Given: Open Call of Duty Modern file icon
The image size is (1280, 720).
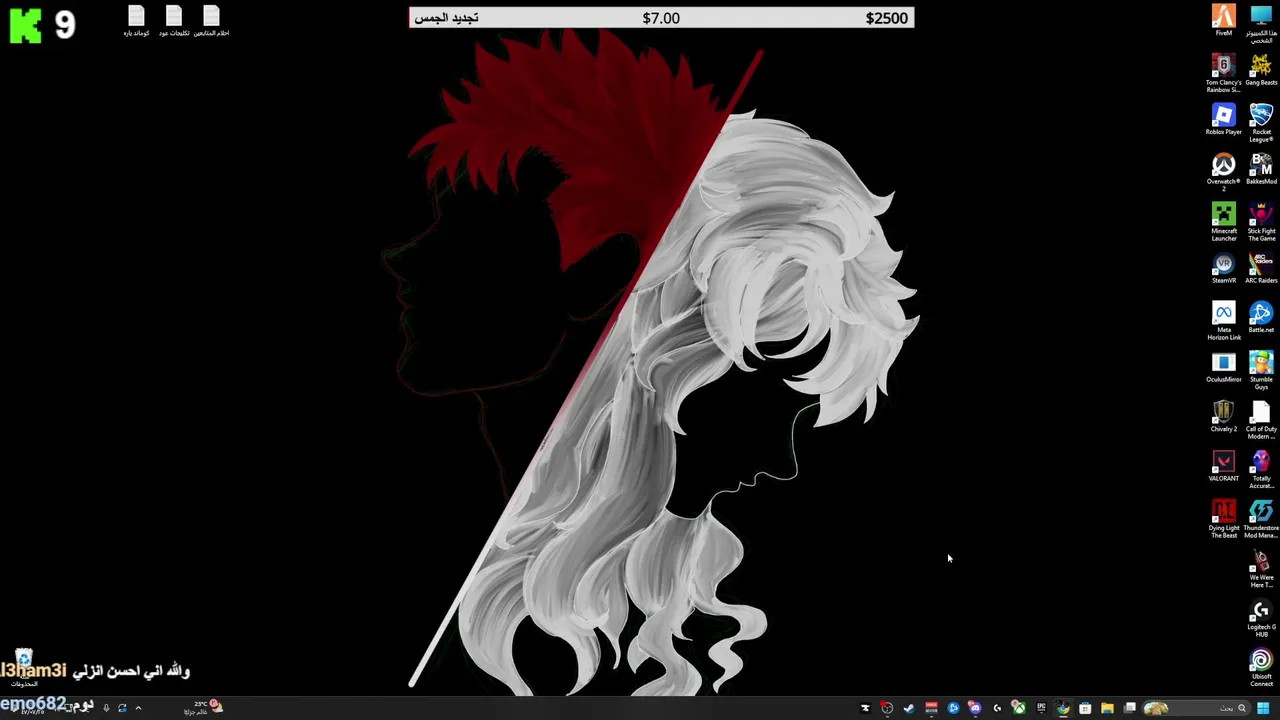Looking at the screenshot, I should point(1261,420).
